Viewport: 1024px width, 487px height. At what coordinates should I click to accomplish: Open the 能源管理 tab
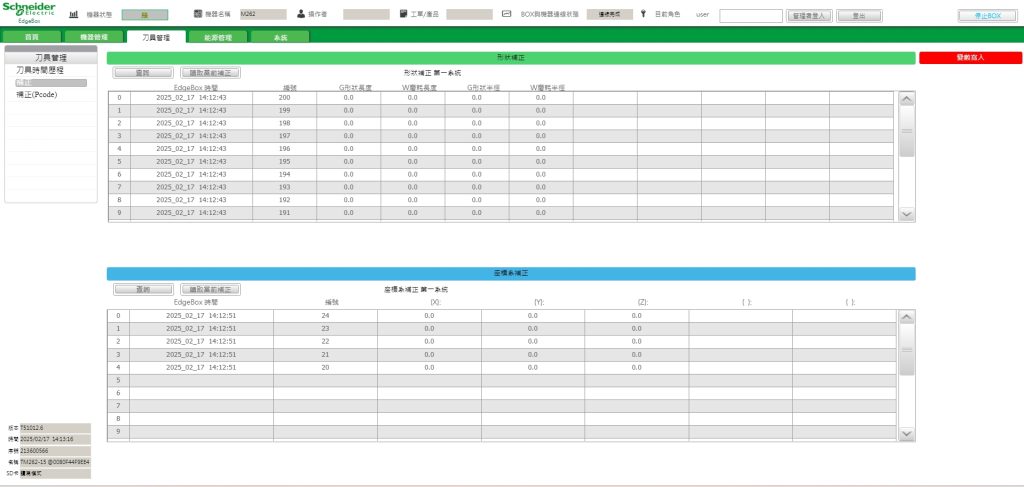217,37
